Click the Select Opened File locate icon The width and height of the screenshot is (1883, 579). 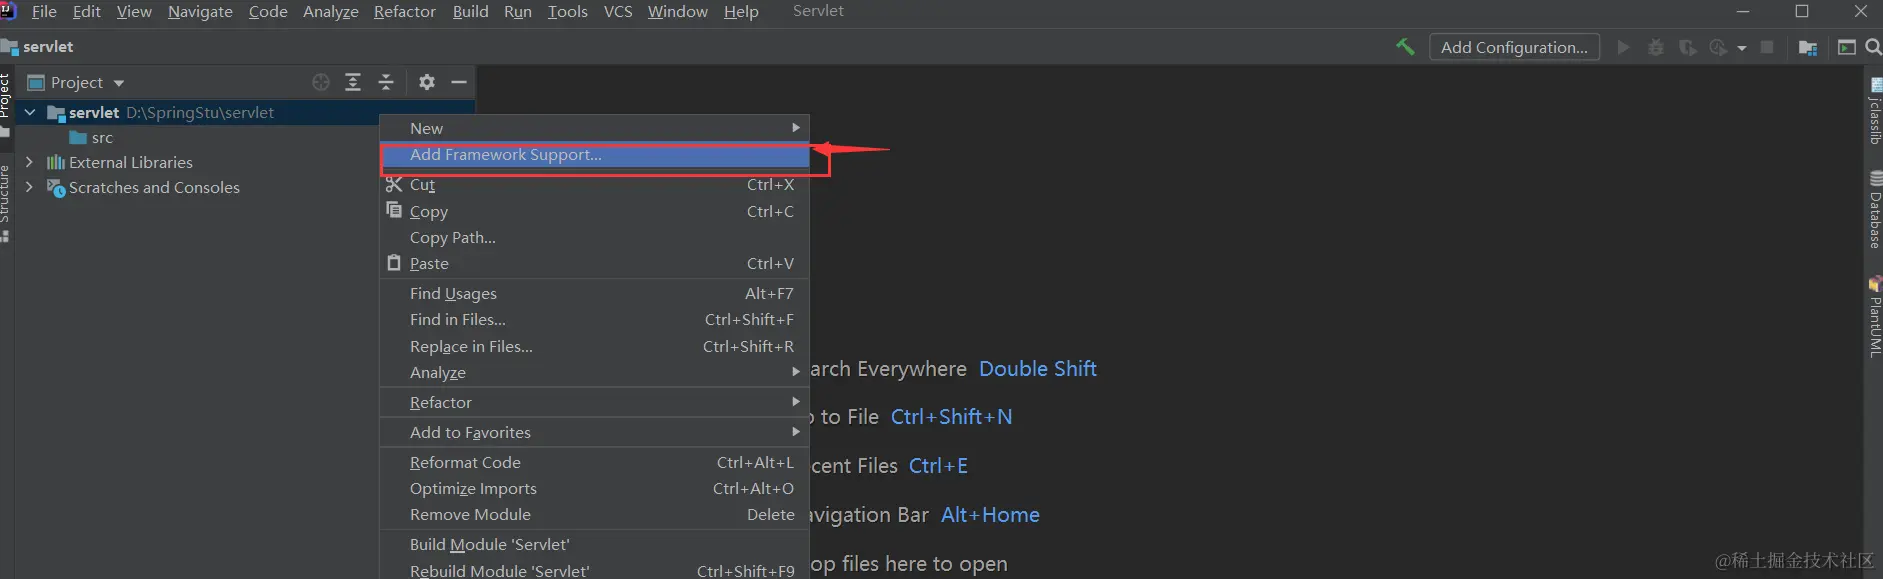point(321,82)
